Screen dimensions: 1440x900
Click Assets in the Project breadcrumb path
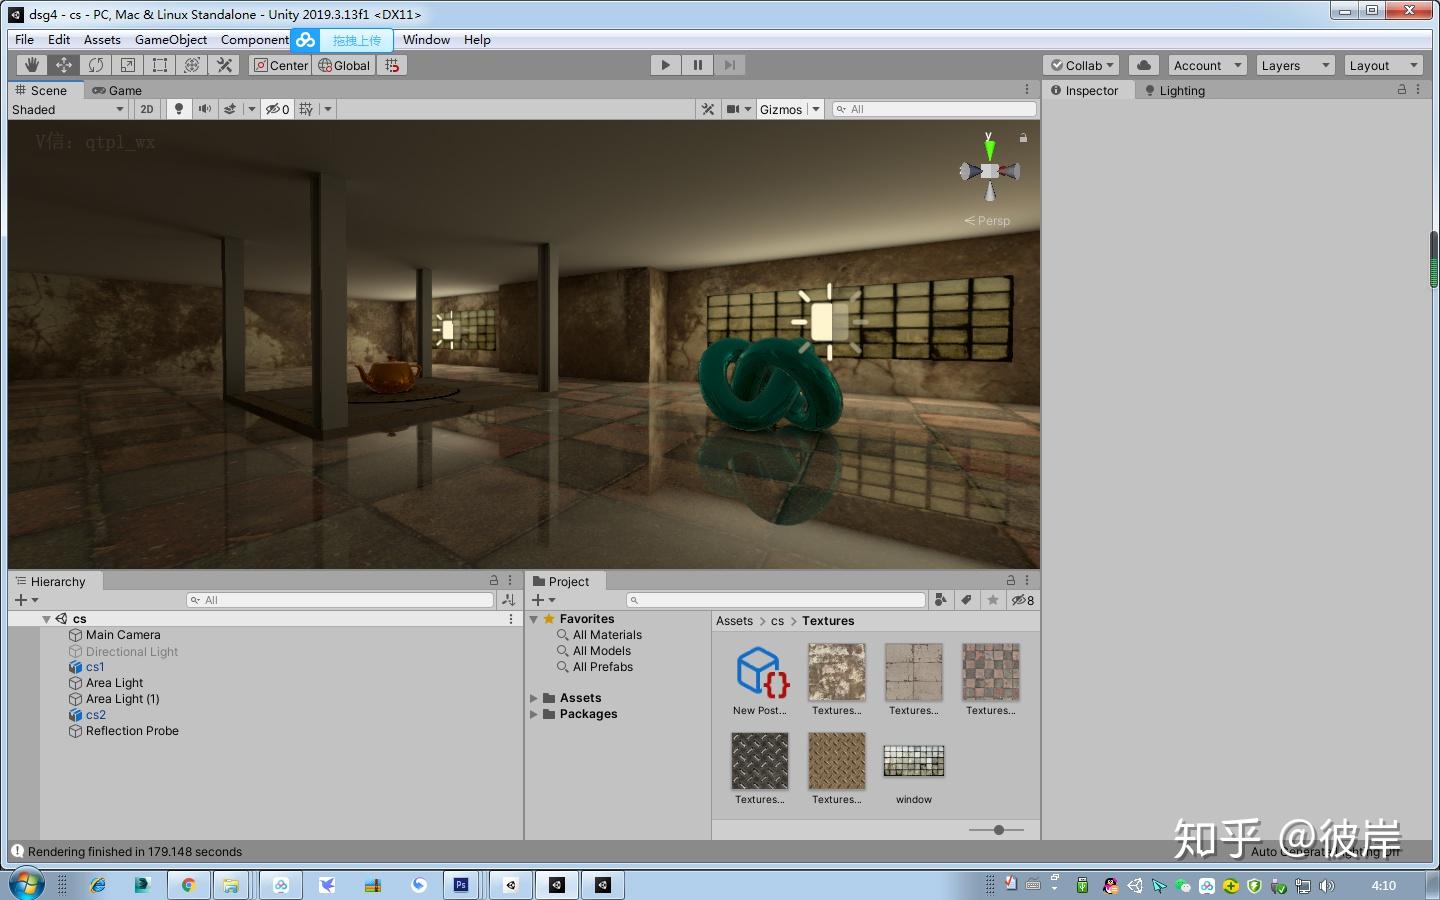pyautogui.click(x=734, y=621)
